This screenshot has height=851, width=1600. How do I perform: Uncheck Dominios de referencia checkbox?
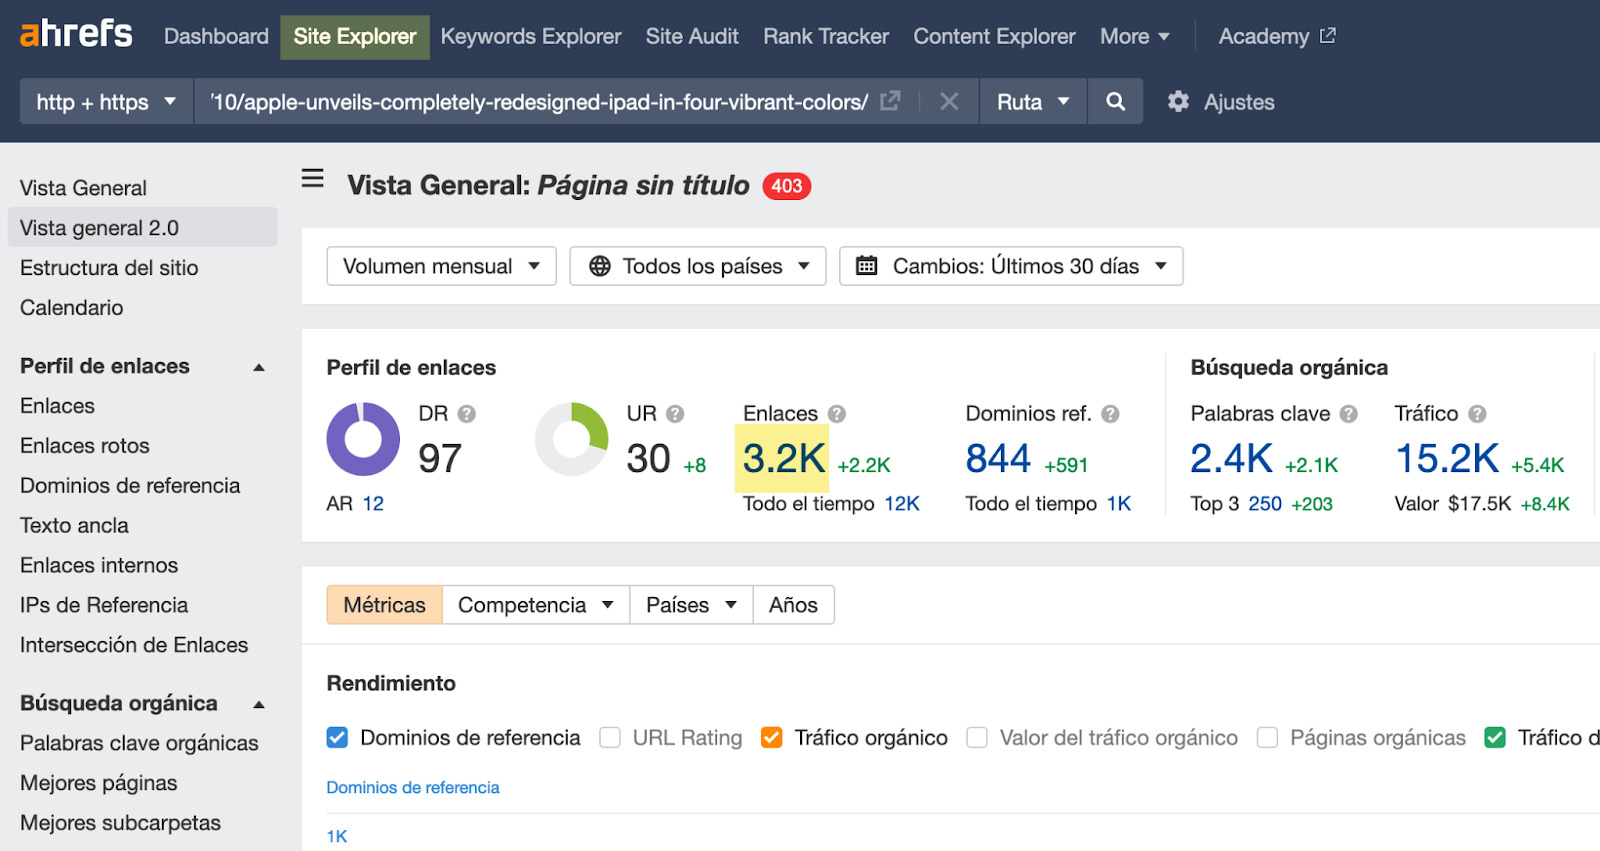[x=338, y=738]
